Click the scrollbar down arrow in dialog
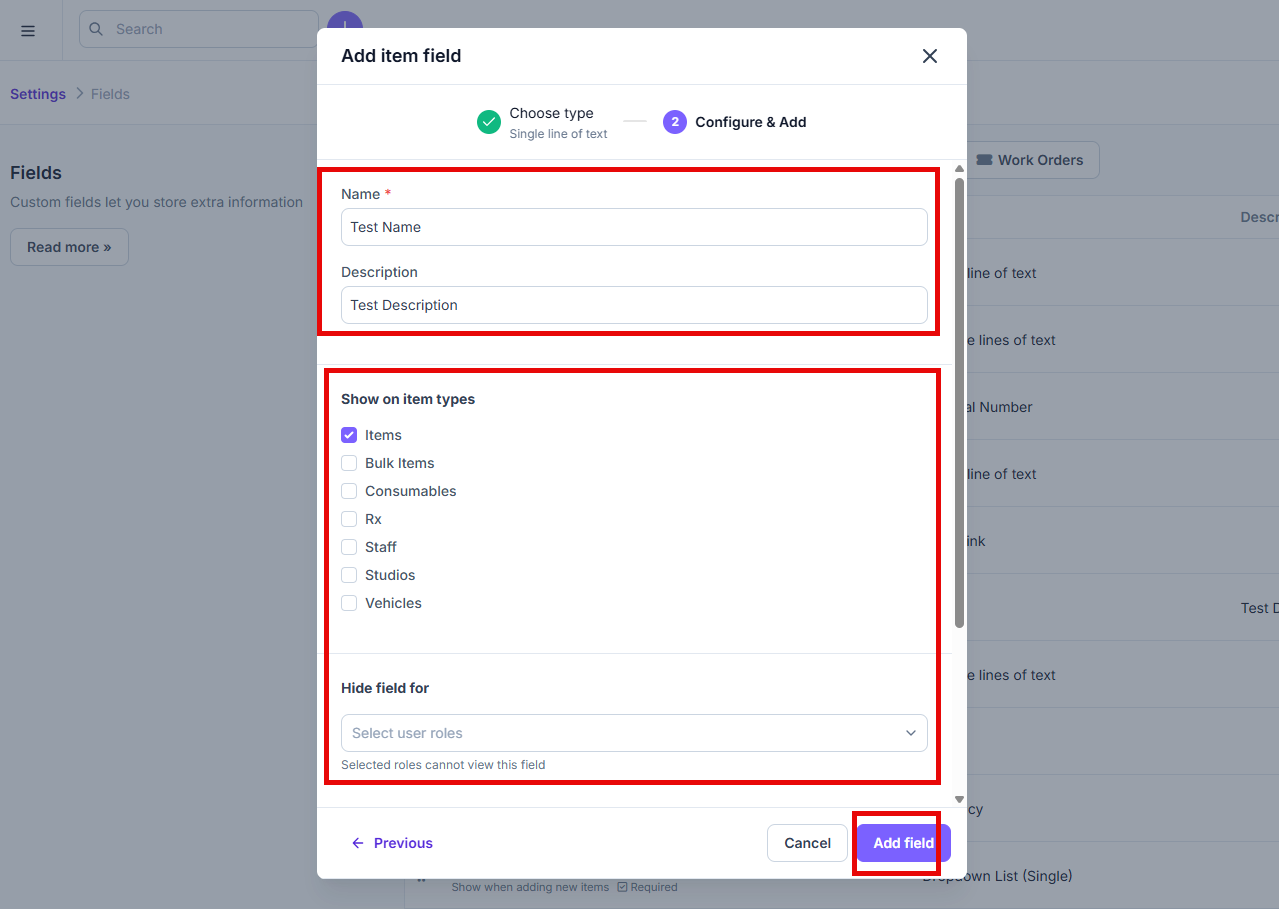The height and width of the screenshot is (909, 1279). point(960,800)
